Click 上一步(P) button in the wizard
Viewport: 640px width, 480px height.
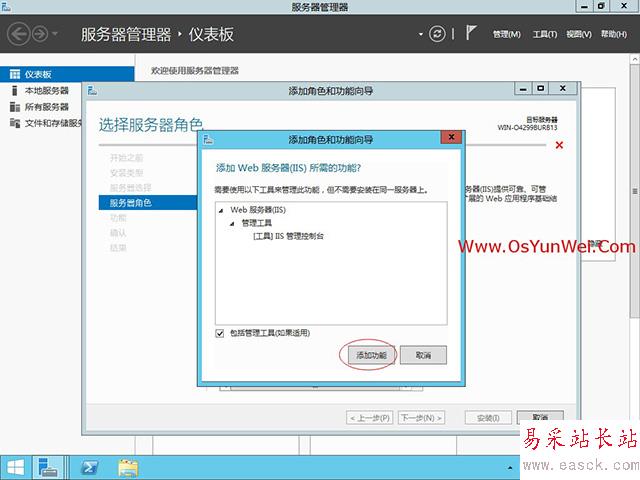pyautogui.click(x=370, y=418)
